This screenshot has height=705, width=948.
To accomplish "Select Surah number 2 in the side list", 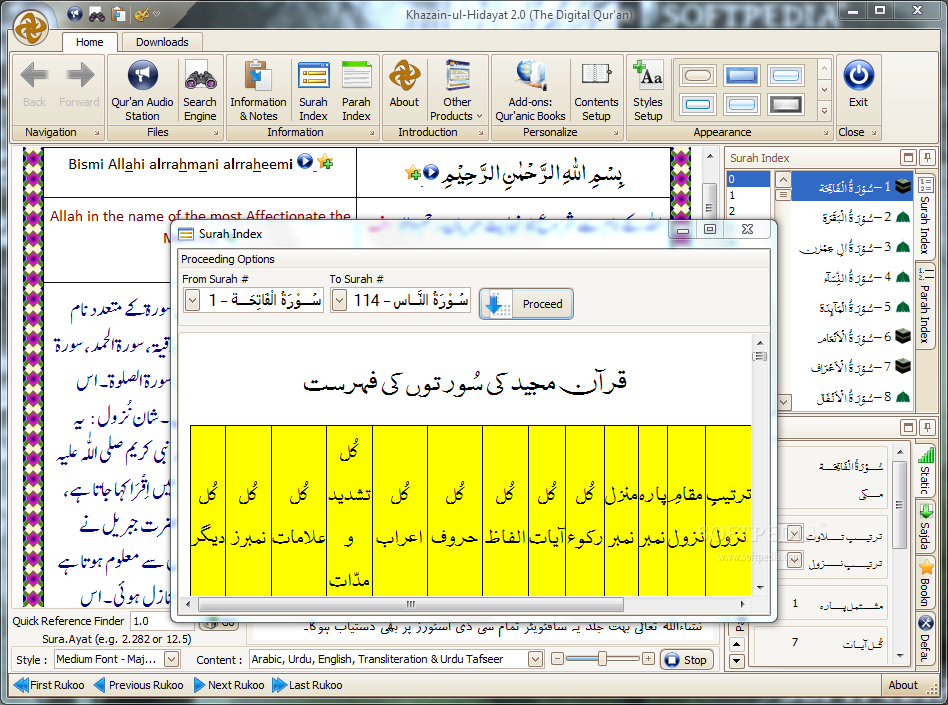I will tap(852, 217).
